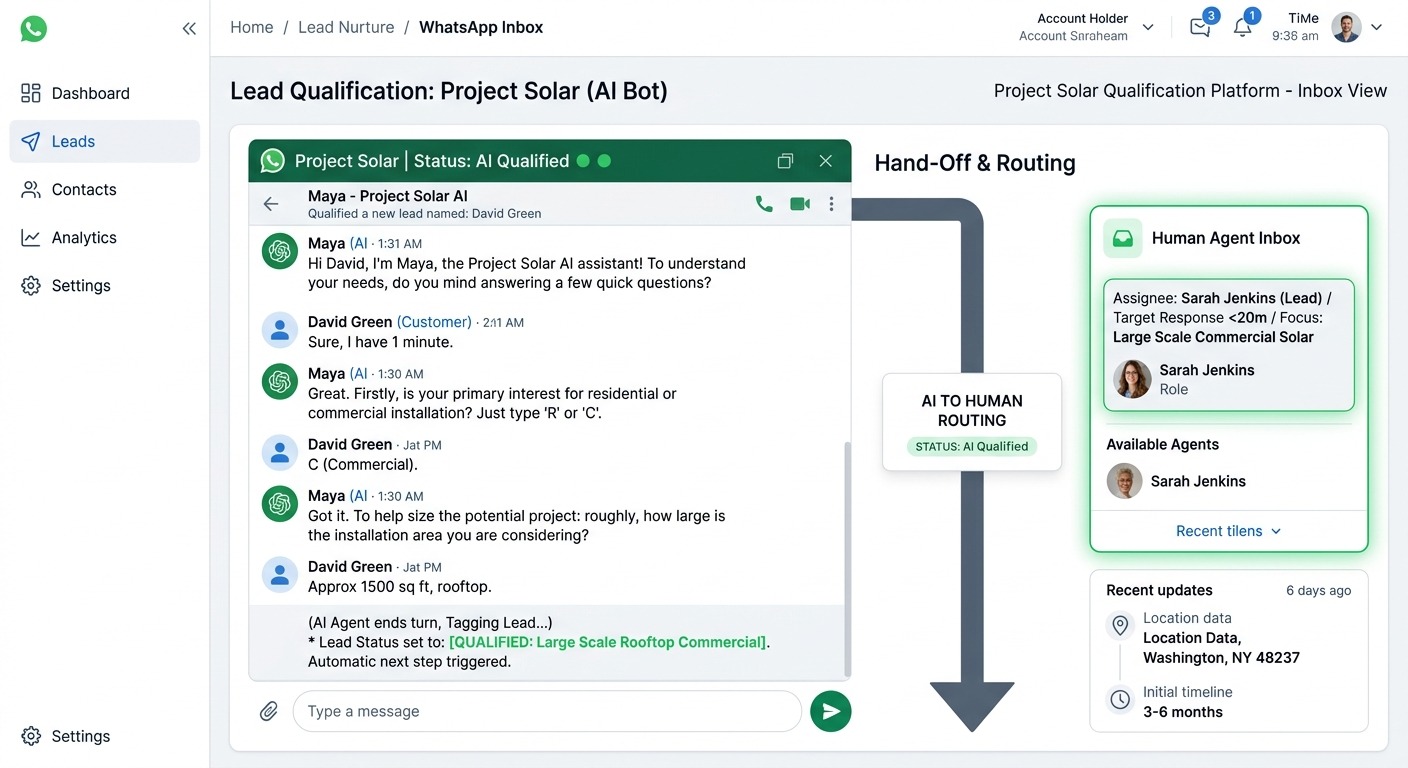Image resolution: width=1408 pixels, height=768 pixels.
Task: Click 'Washington, NY 48237' text
Action: pos(1221,658)
